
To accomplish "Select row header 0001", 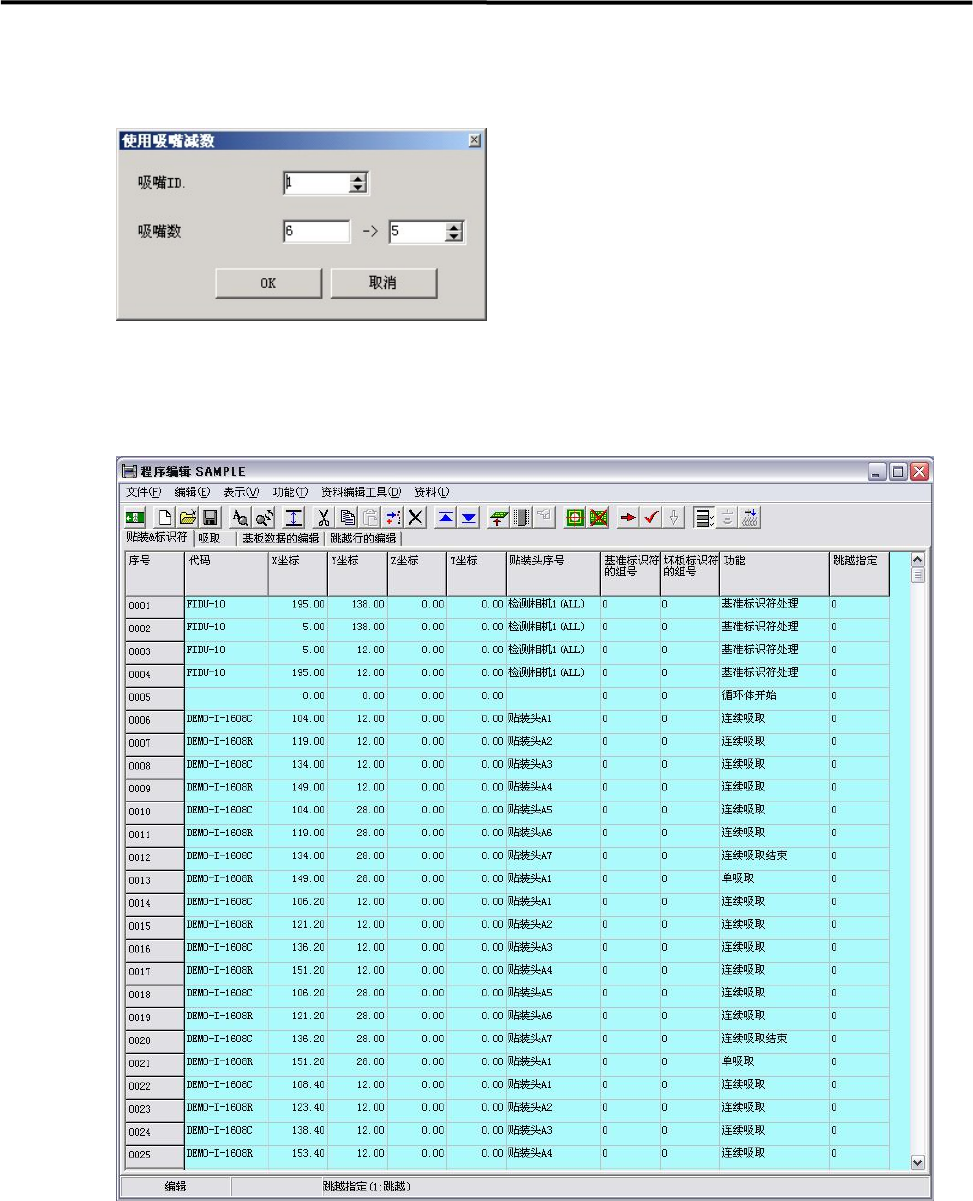I will (154, 607).
